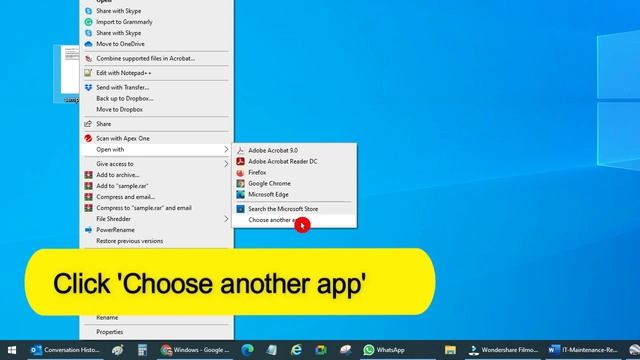The width and height of the screenshot is (640, 360).
Task: Click Edit with Notepad++
Action: click(x=157, y=73)
